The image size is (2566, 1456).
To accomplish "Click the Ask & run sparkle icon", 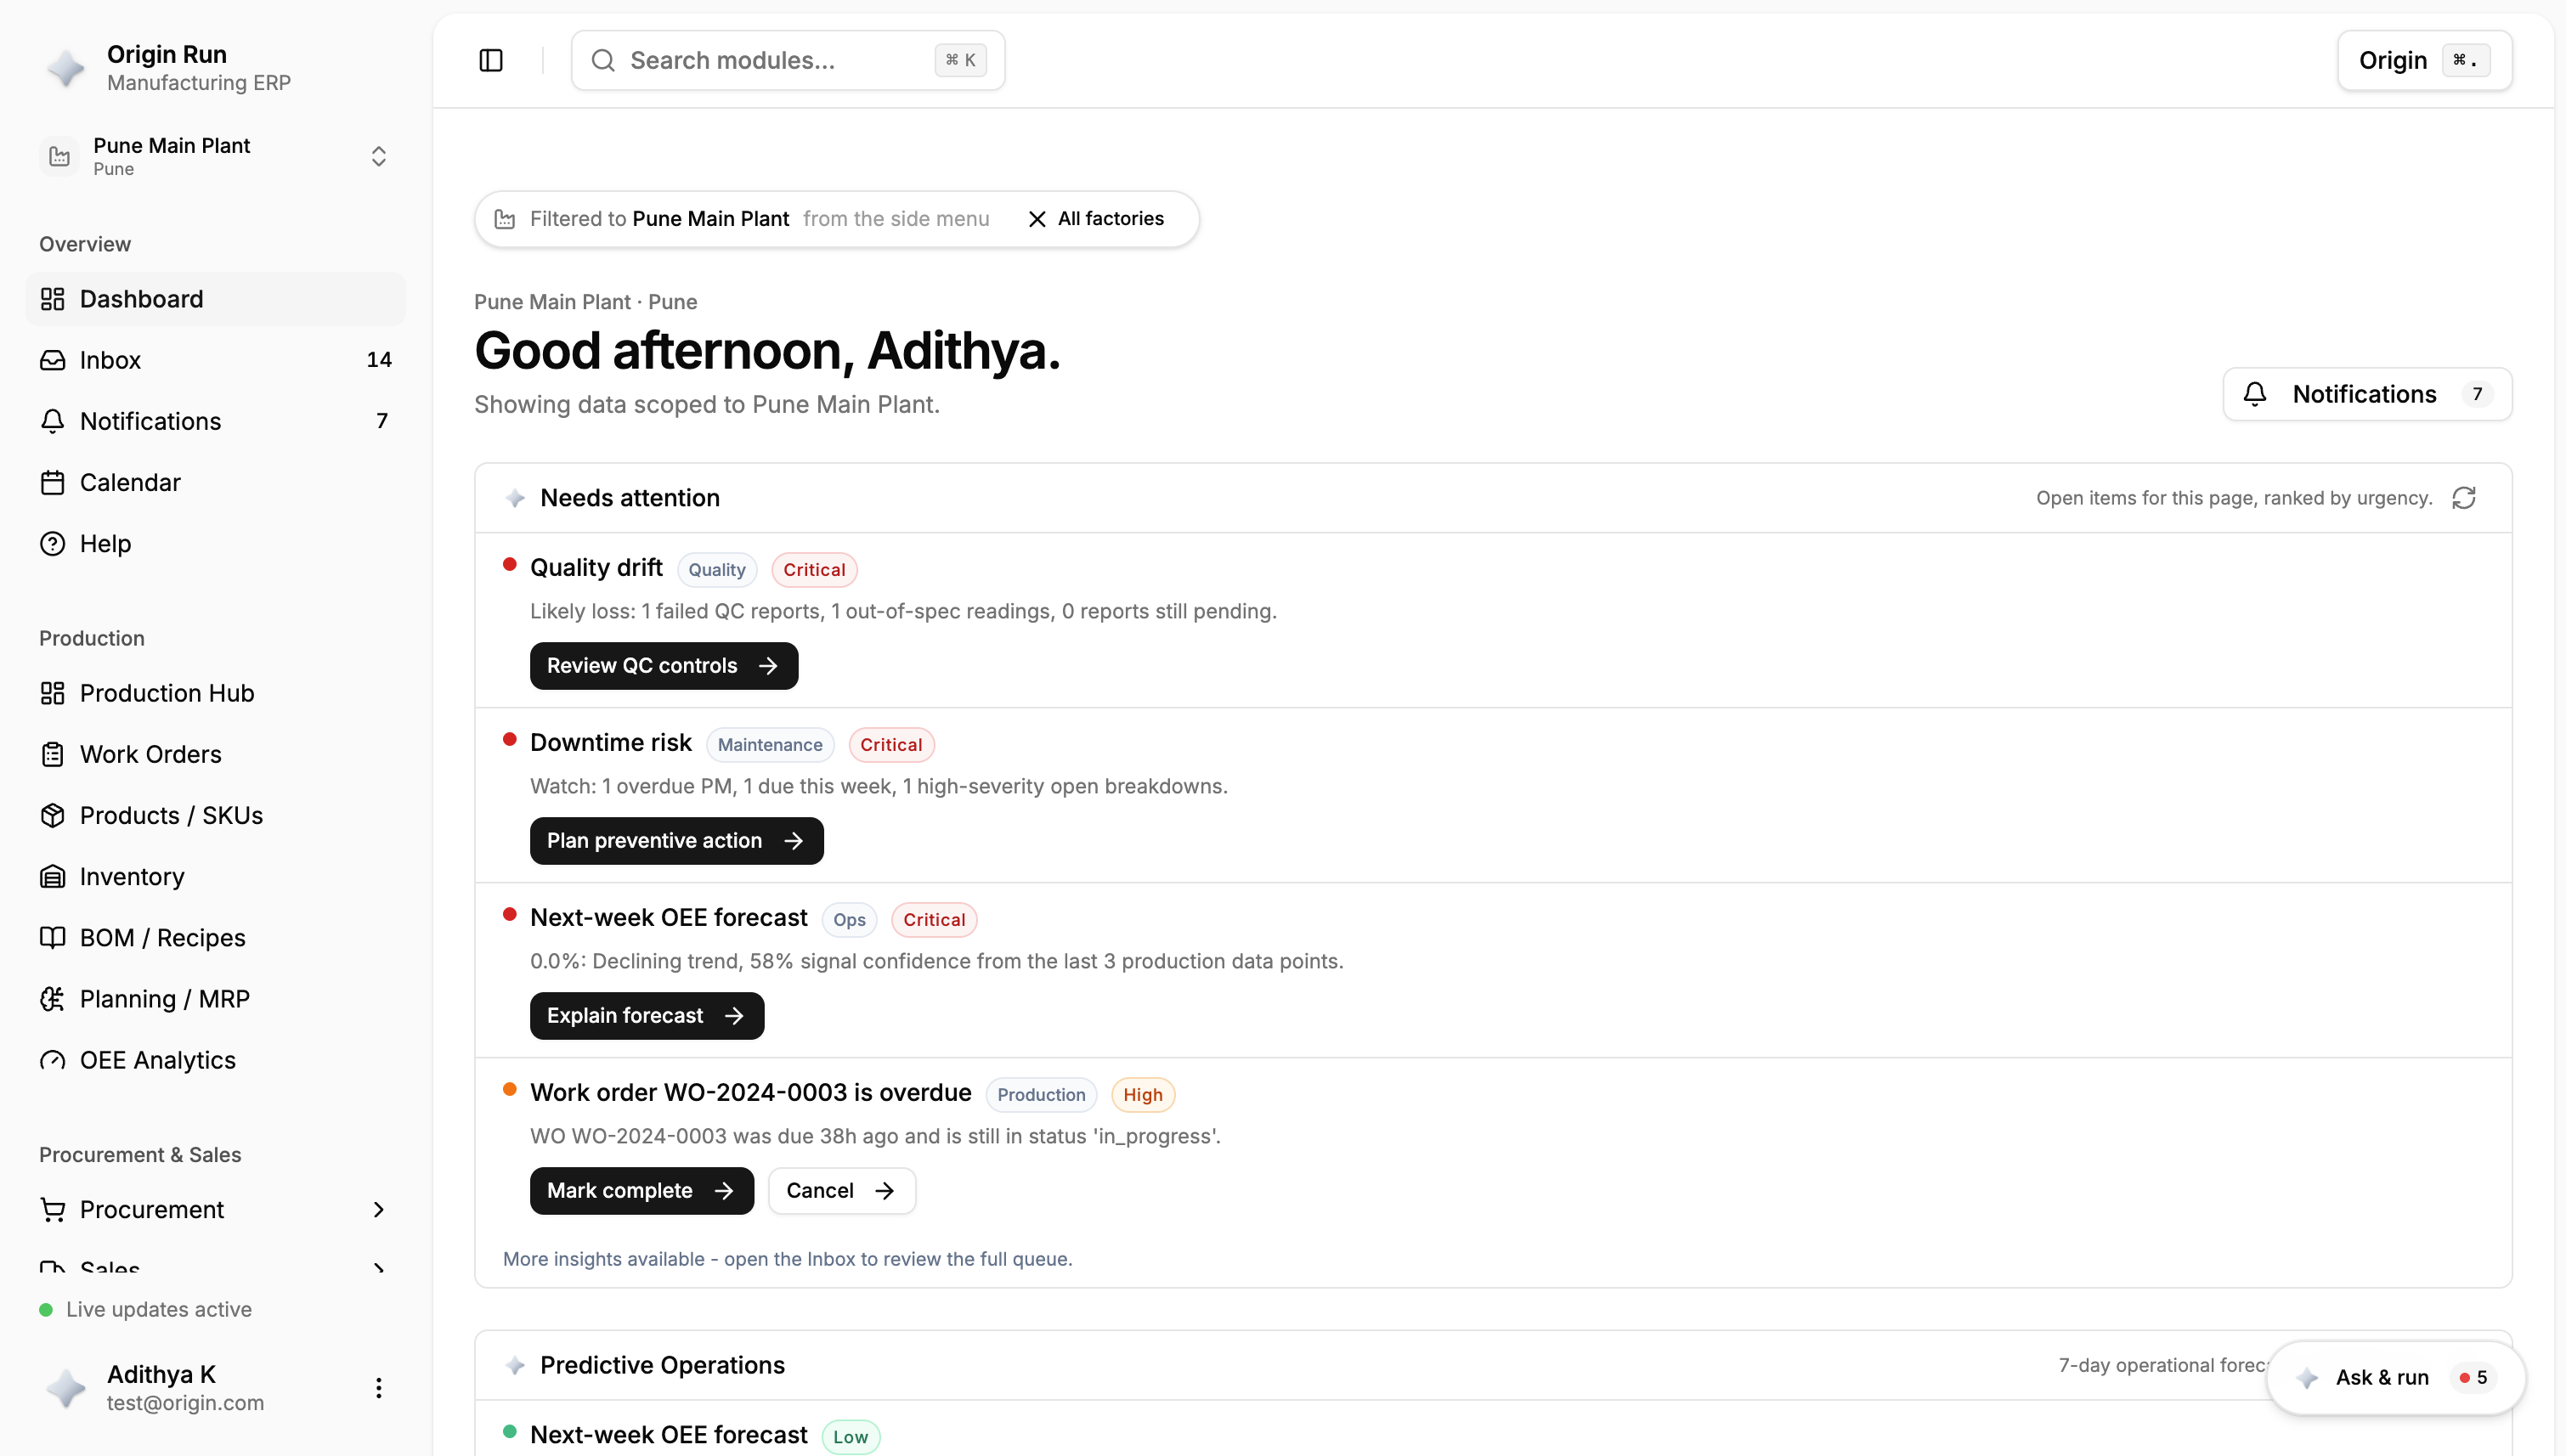I will click(x=2307, y=1377).
